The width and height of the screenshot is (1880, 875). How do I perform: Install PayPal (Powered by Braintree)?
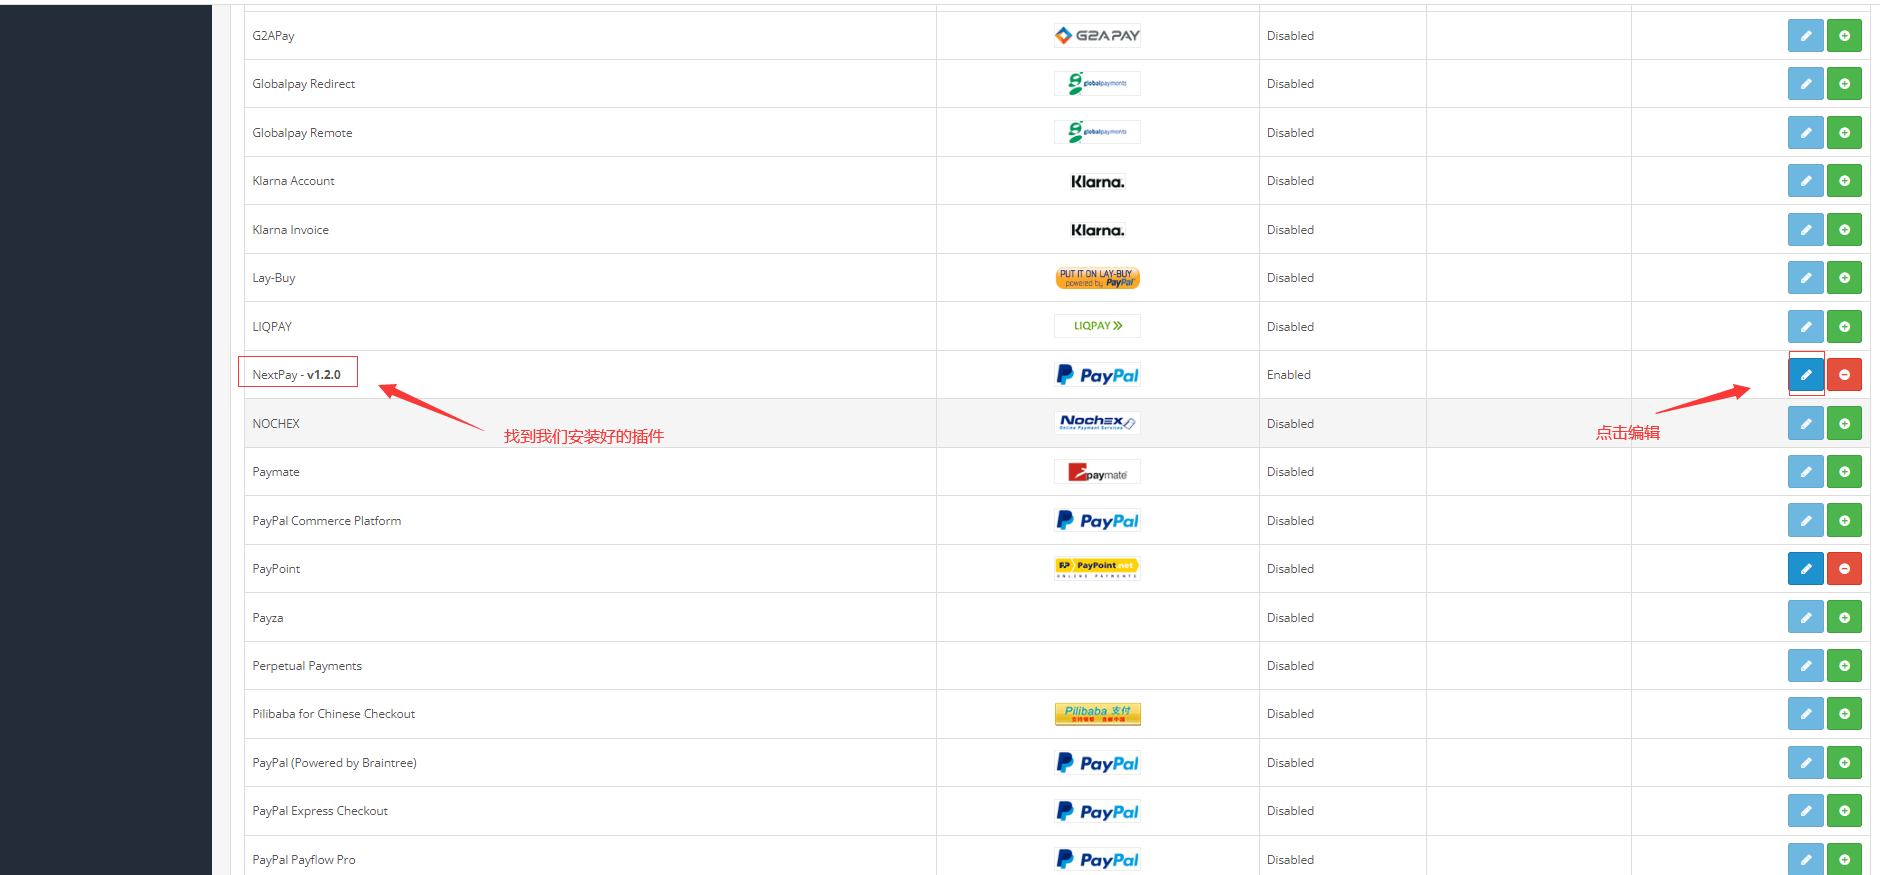click(1844, 763)
